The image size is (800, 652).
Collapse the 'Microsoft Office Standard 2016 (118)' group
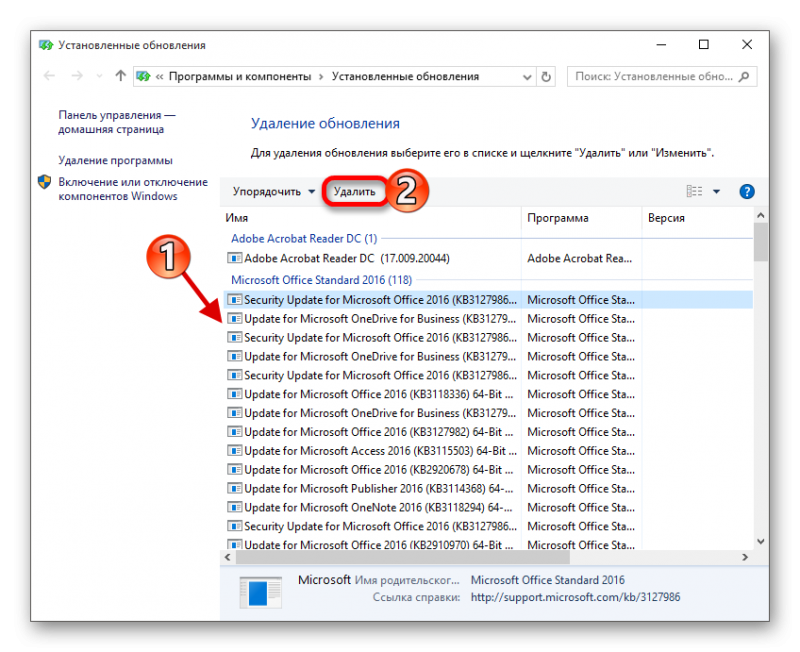(321, 280)
